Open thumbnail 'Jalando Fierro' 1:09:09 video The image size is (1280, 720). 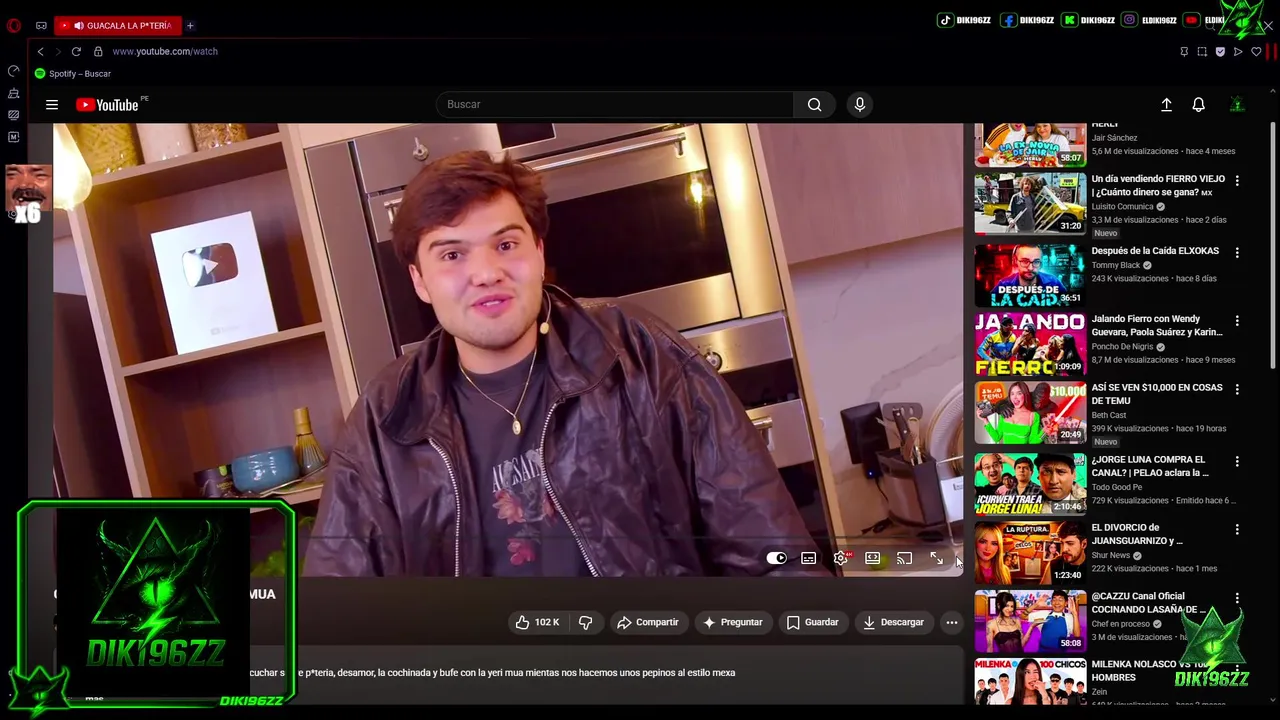(x=1030, y=343)
